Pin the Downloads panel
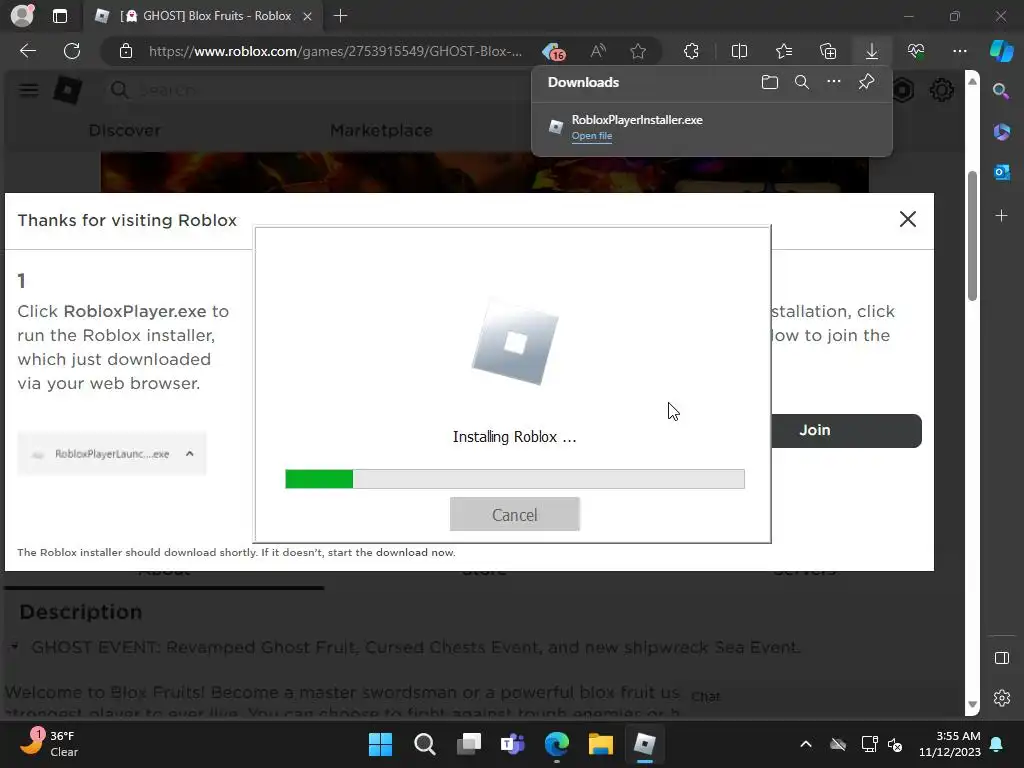This screenshot has width=1024, height=768. click(x=866, y=82)
